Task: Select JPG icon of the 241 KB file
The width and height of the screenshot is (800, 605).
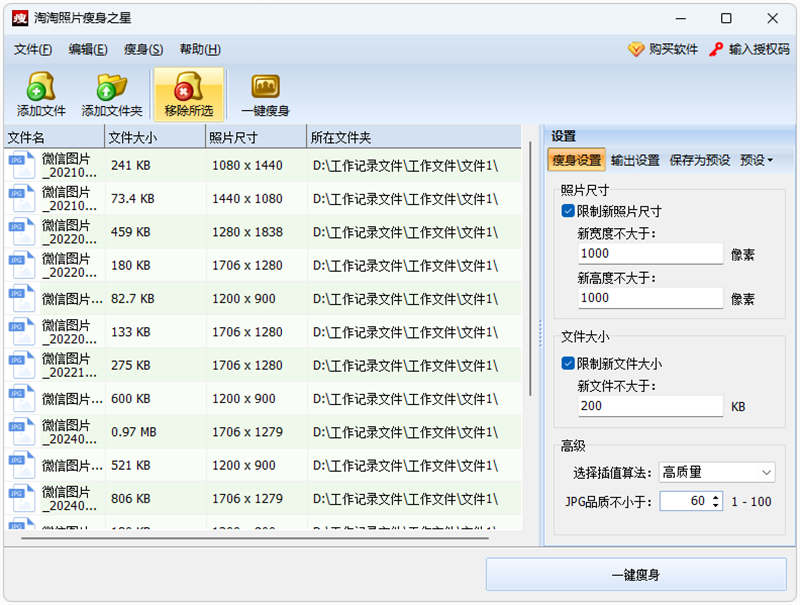Action: point(21,165)
